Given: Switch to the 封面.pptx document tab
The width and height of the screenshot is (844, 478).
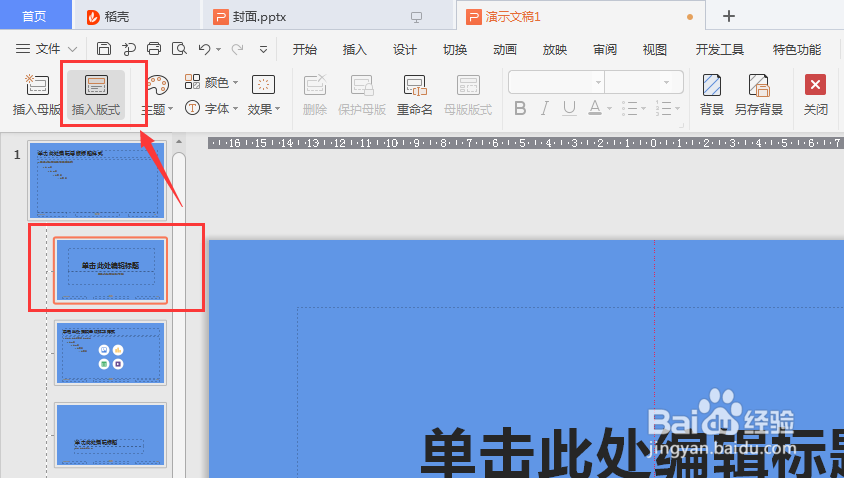Looking at the screenshot, I should [x=328, y=17].
